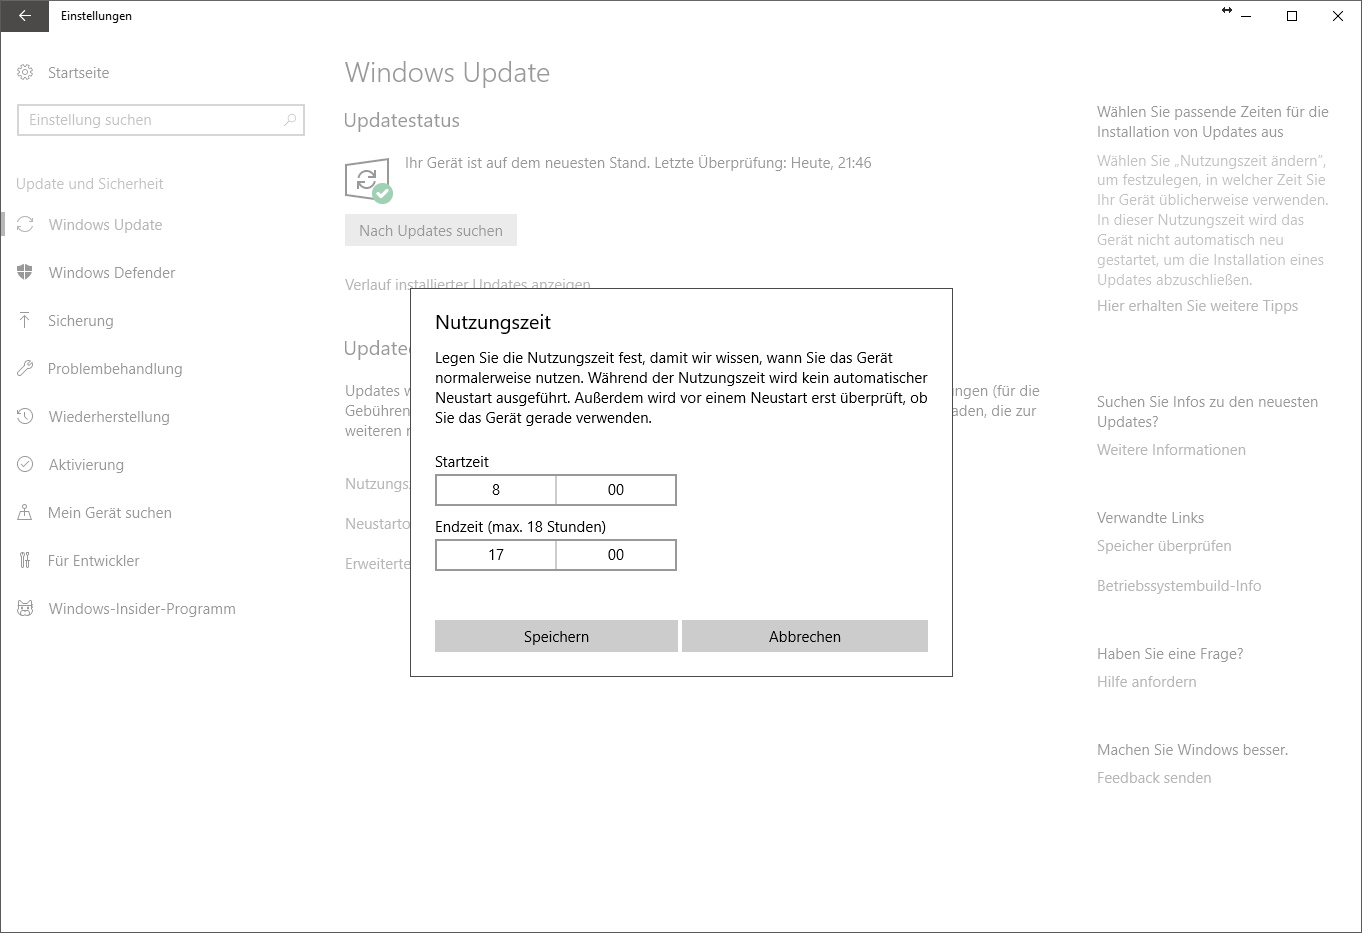Screen dimensions: 1362x933
Task: Click the Update und Sicherheit category label
Action: pyautogui.click(x=90, y=184)
